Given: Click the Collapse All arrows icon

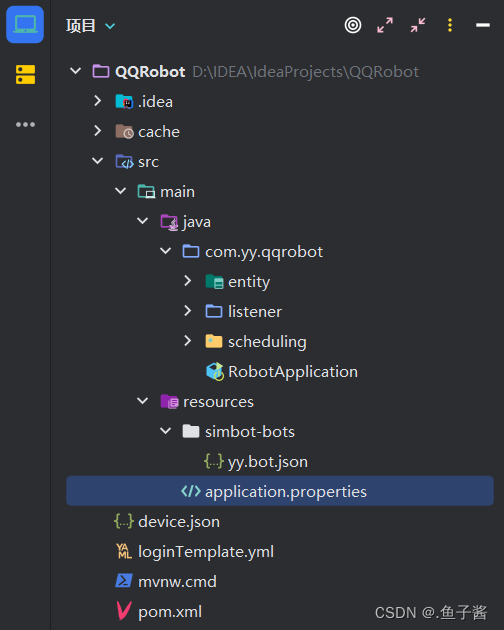Looking at the screenshot, I should 418,25.
